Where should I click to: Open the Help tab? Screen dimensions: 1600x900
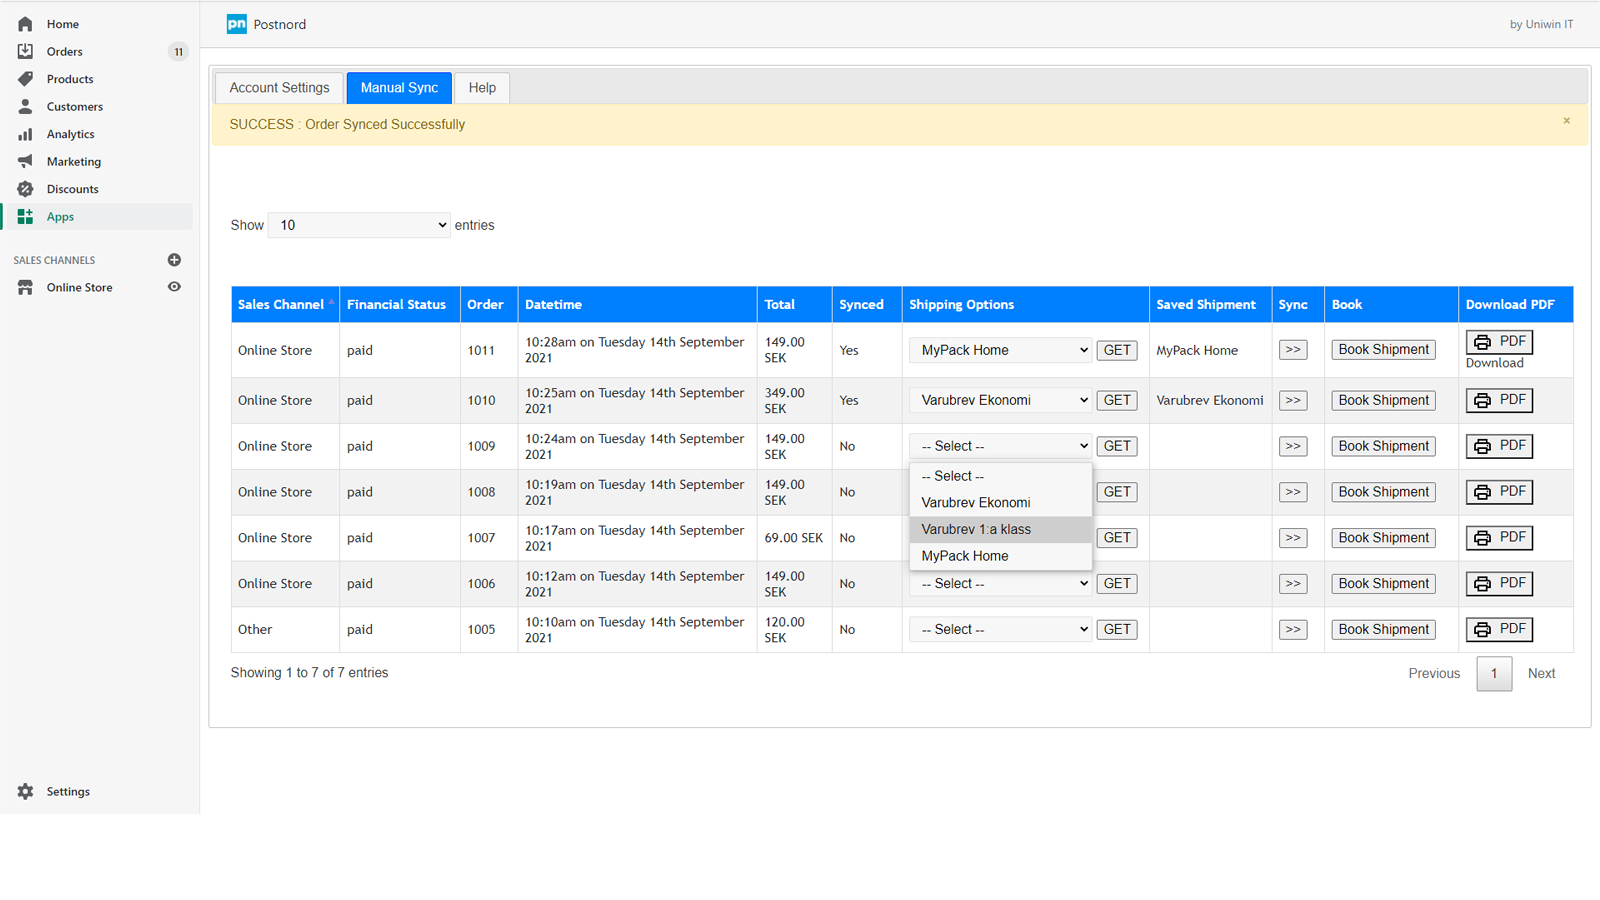point(482,88)
